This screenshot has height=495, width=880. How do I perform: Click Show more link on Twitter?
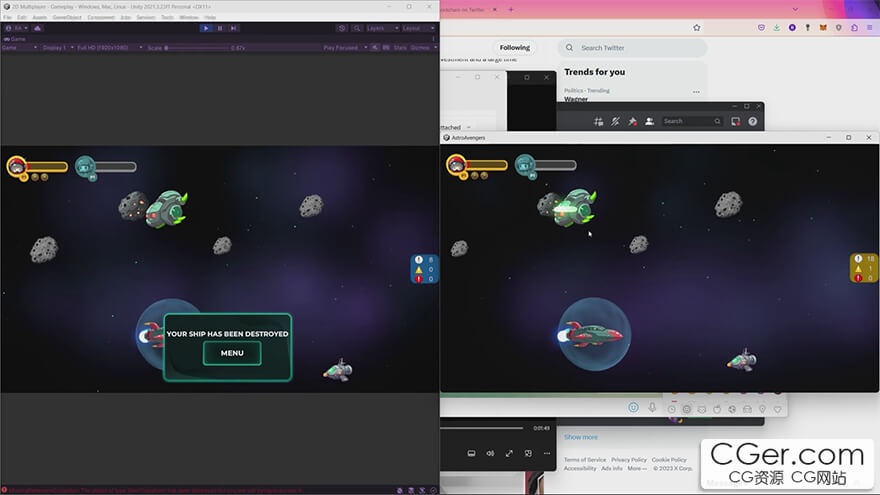coord(581,437)
